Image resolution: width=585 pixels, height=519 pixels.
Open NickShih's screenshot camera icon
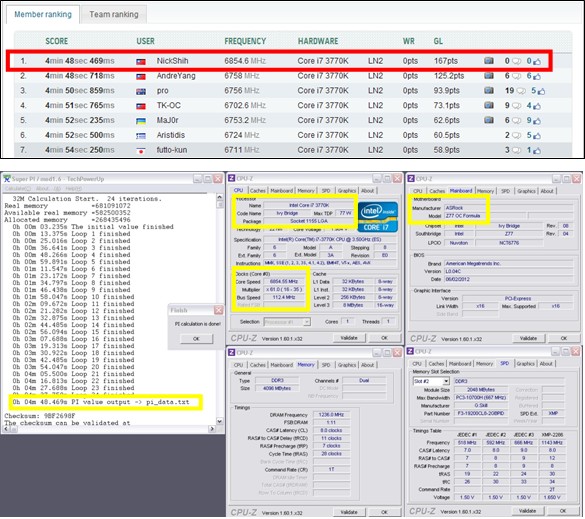point(489,60)
